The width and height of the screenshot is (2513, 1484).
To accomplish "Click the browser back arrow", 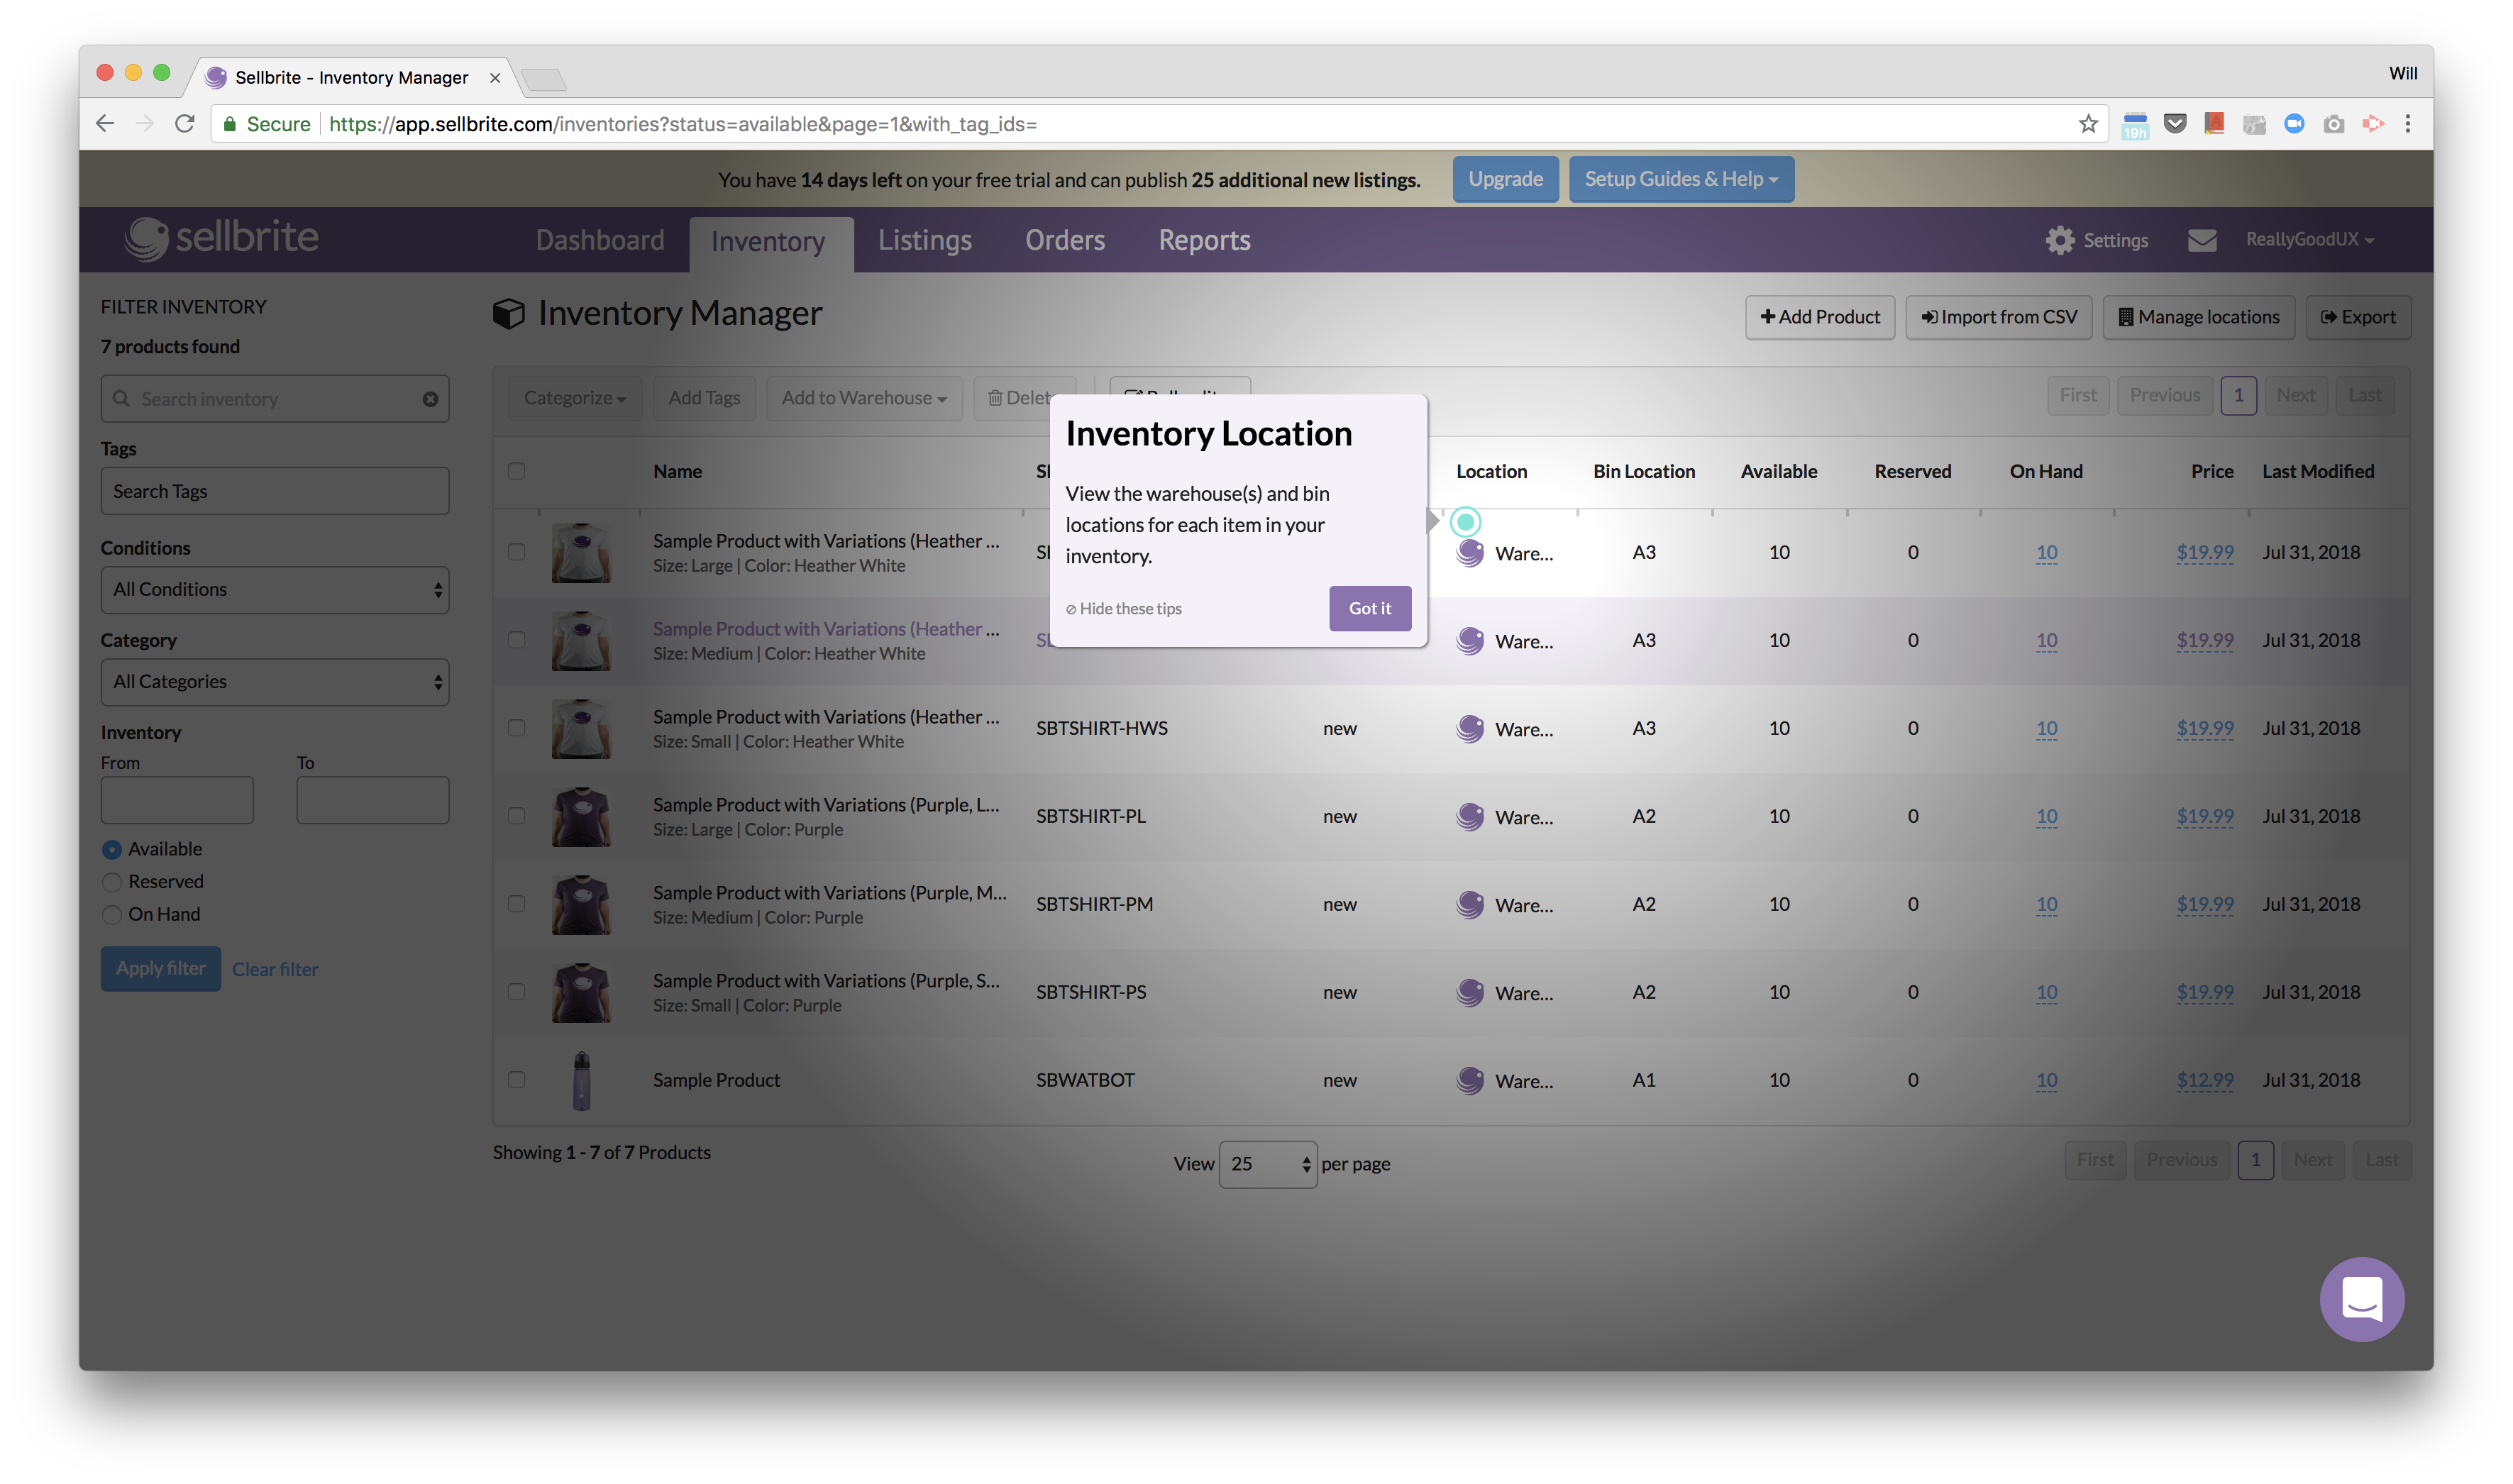I will tap(105, 123).
